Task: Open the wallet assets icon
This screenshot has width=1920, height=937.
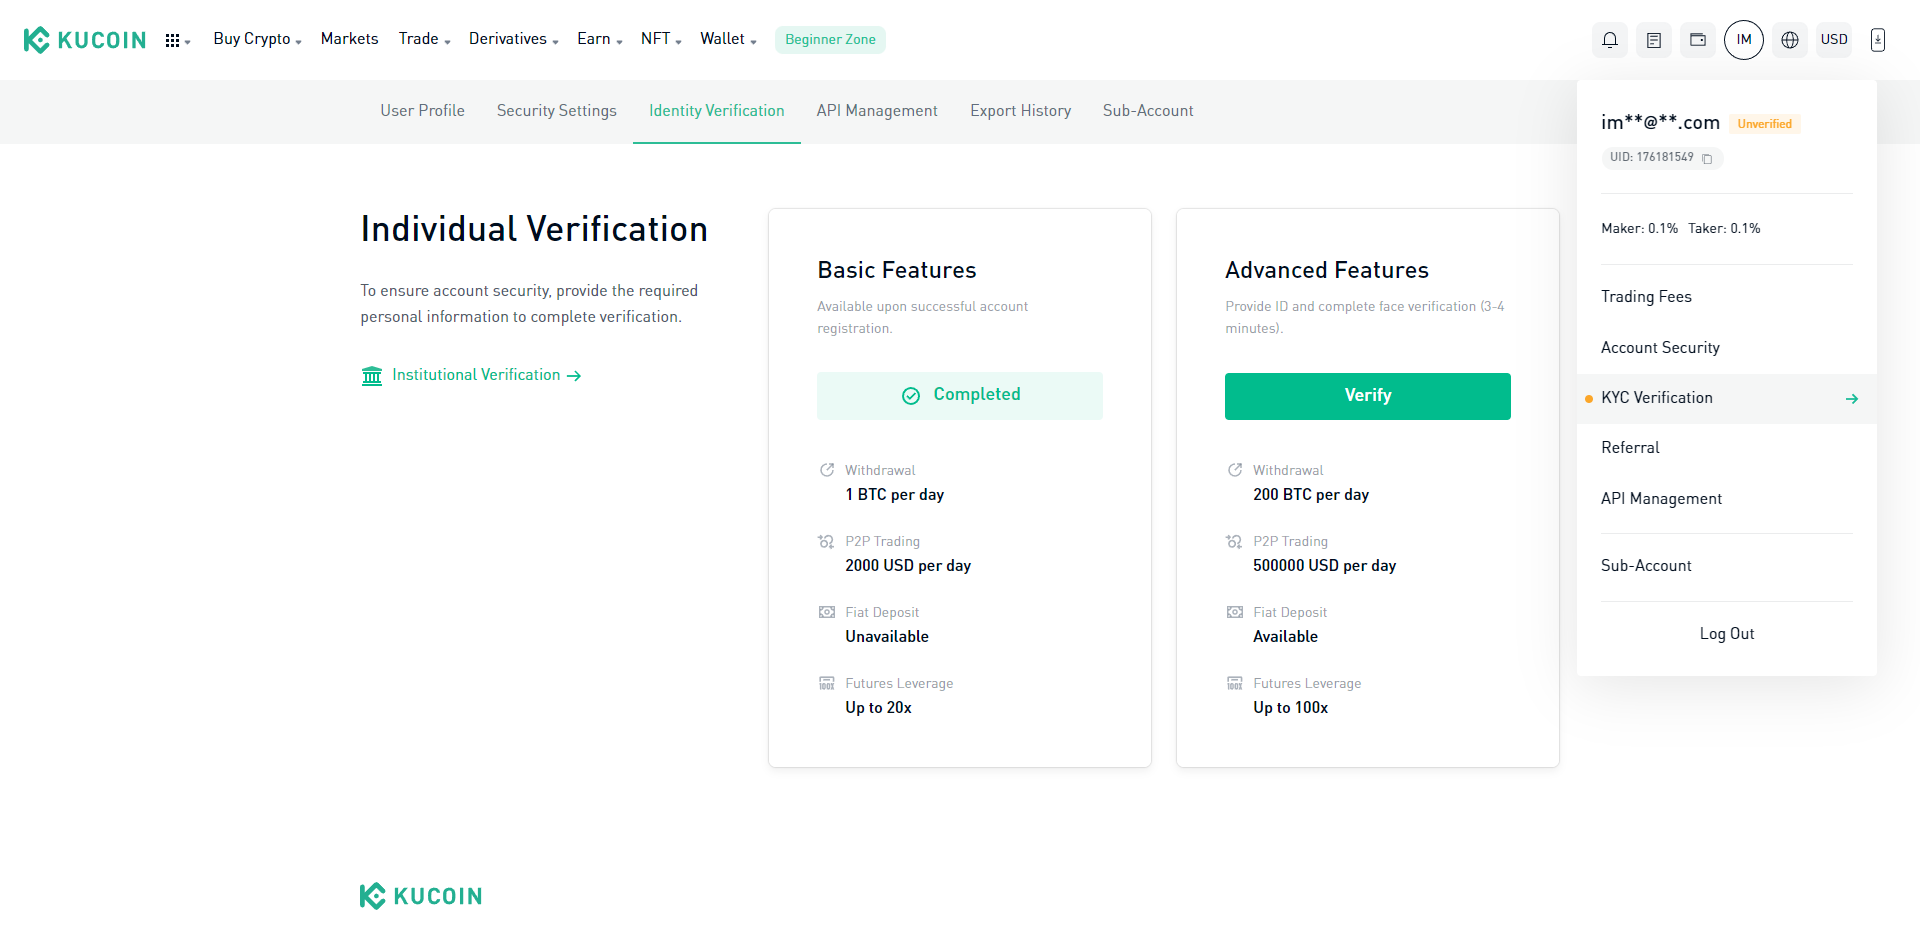Action: [1698, 40]
